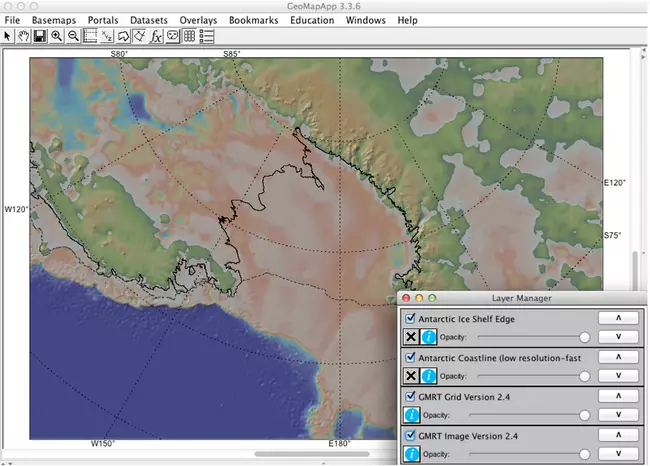This screenshot has width=650, height=466.
Task: Expand the Datasets menu
Action: 149,20
